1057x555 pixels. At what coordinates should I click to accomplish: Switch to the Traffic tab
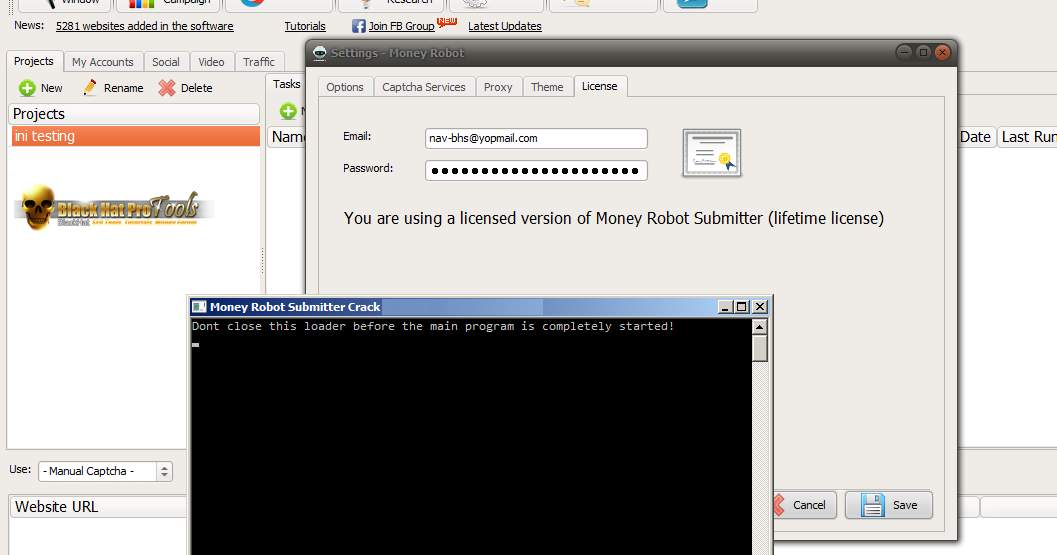(x=259, y=62)
